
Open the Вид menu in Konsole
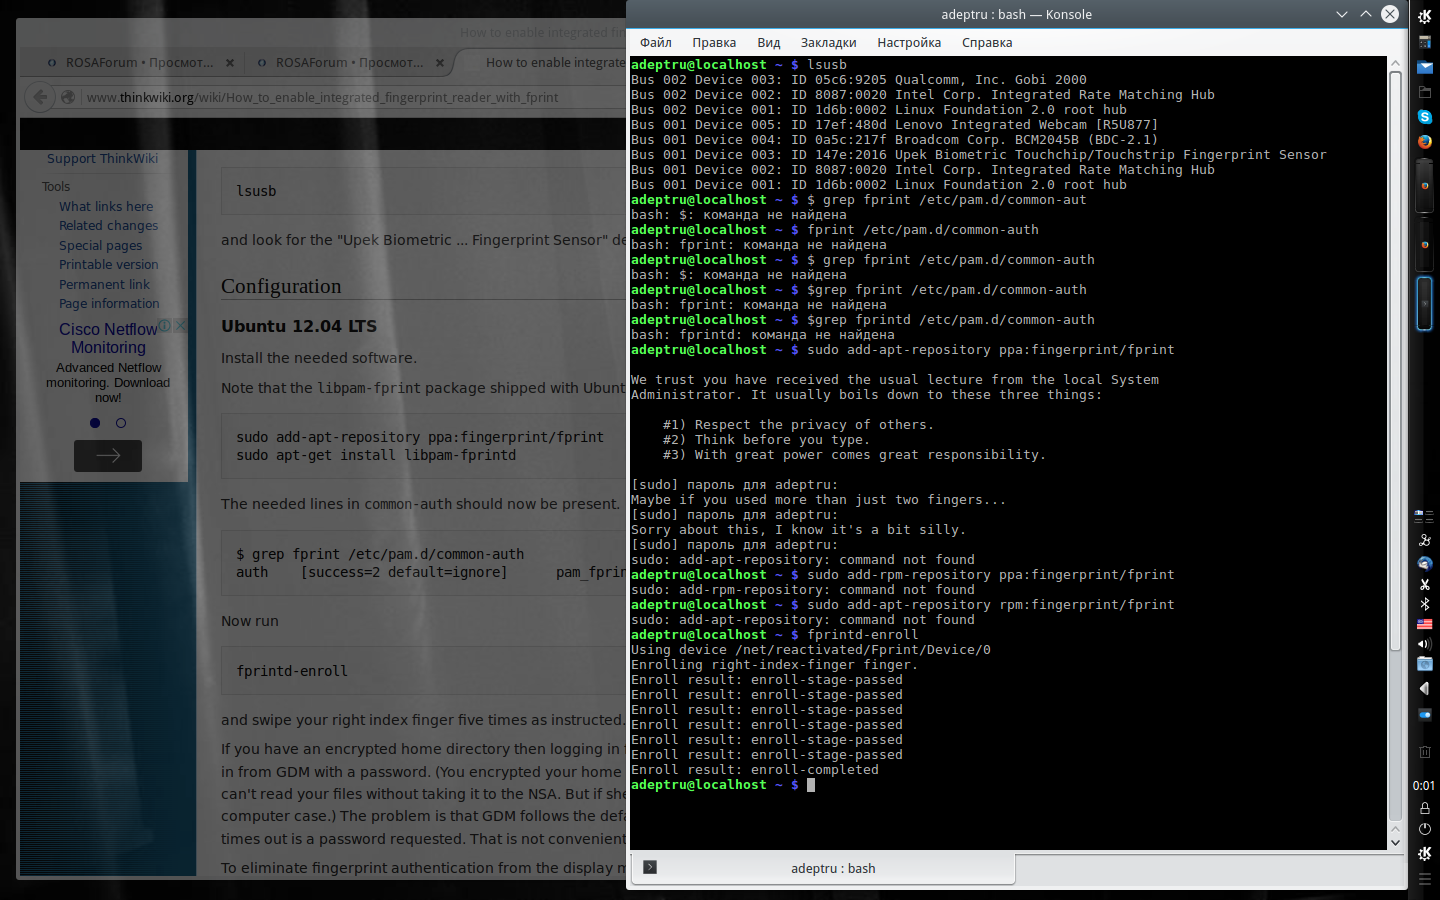768,43
